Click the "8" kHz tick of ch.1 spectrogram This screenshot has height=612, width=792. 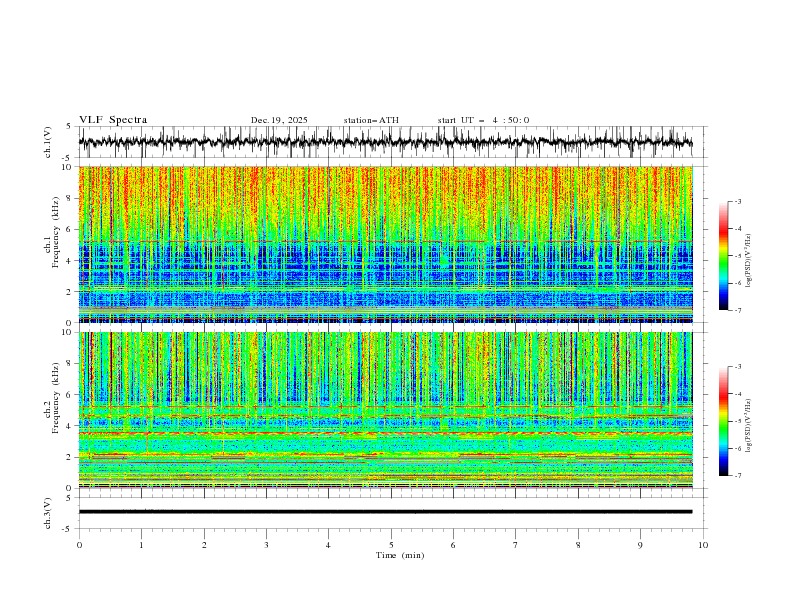(70, 198)
